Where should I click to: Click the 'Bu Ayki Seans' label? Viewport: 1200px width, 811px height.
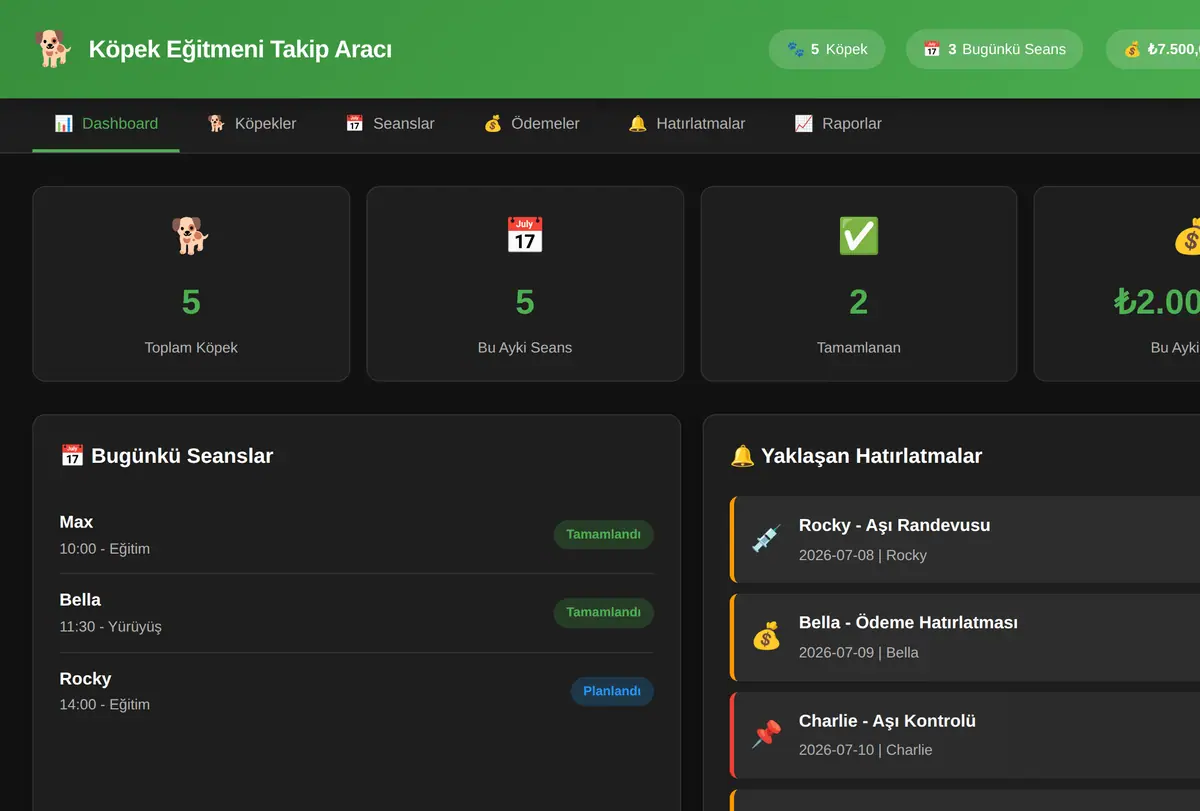[x=525, y=348]
